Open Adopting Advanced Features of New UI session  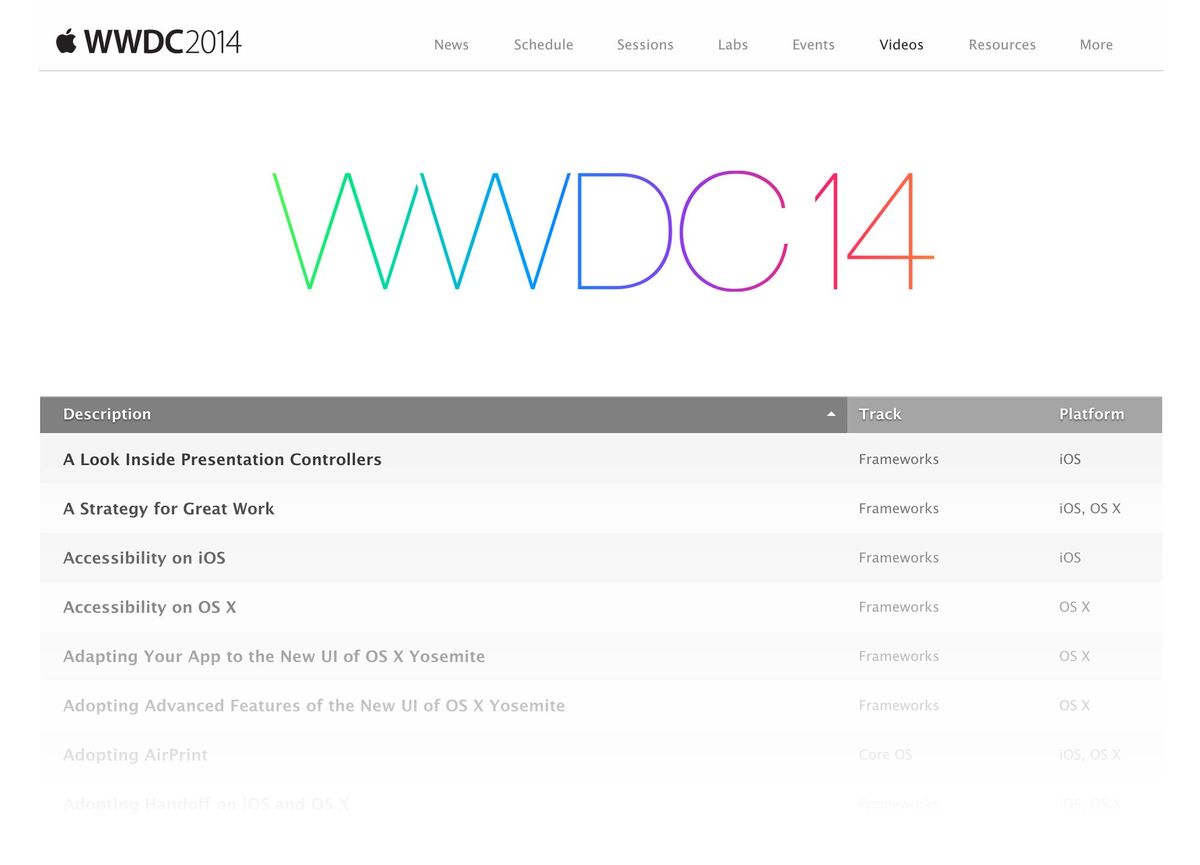tap(314, 705)
